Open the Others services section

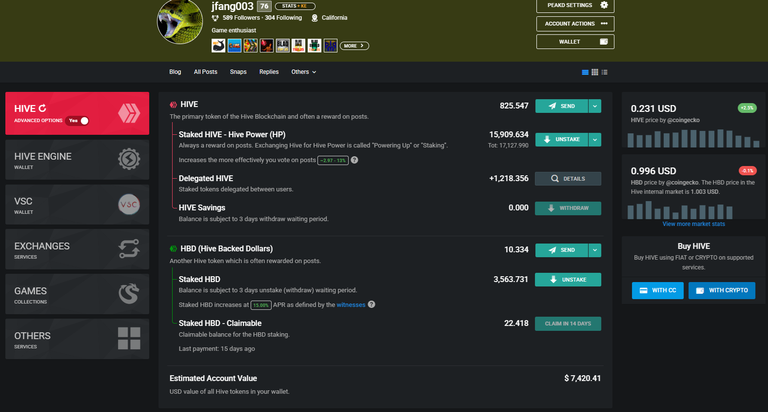(77, 339)
